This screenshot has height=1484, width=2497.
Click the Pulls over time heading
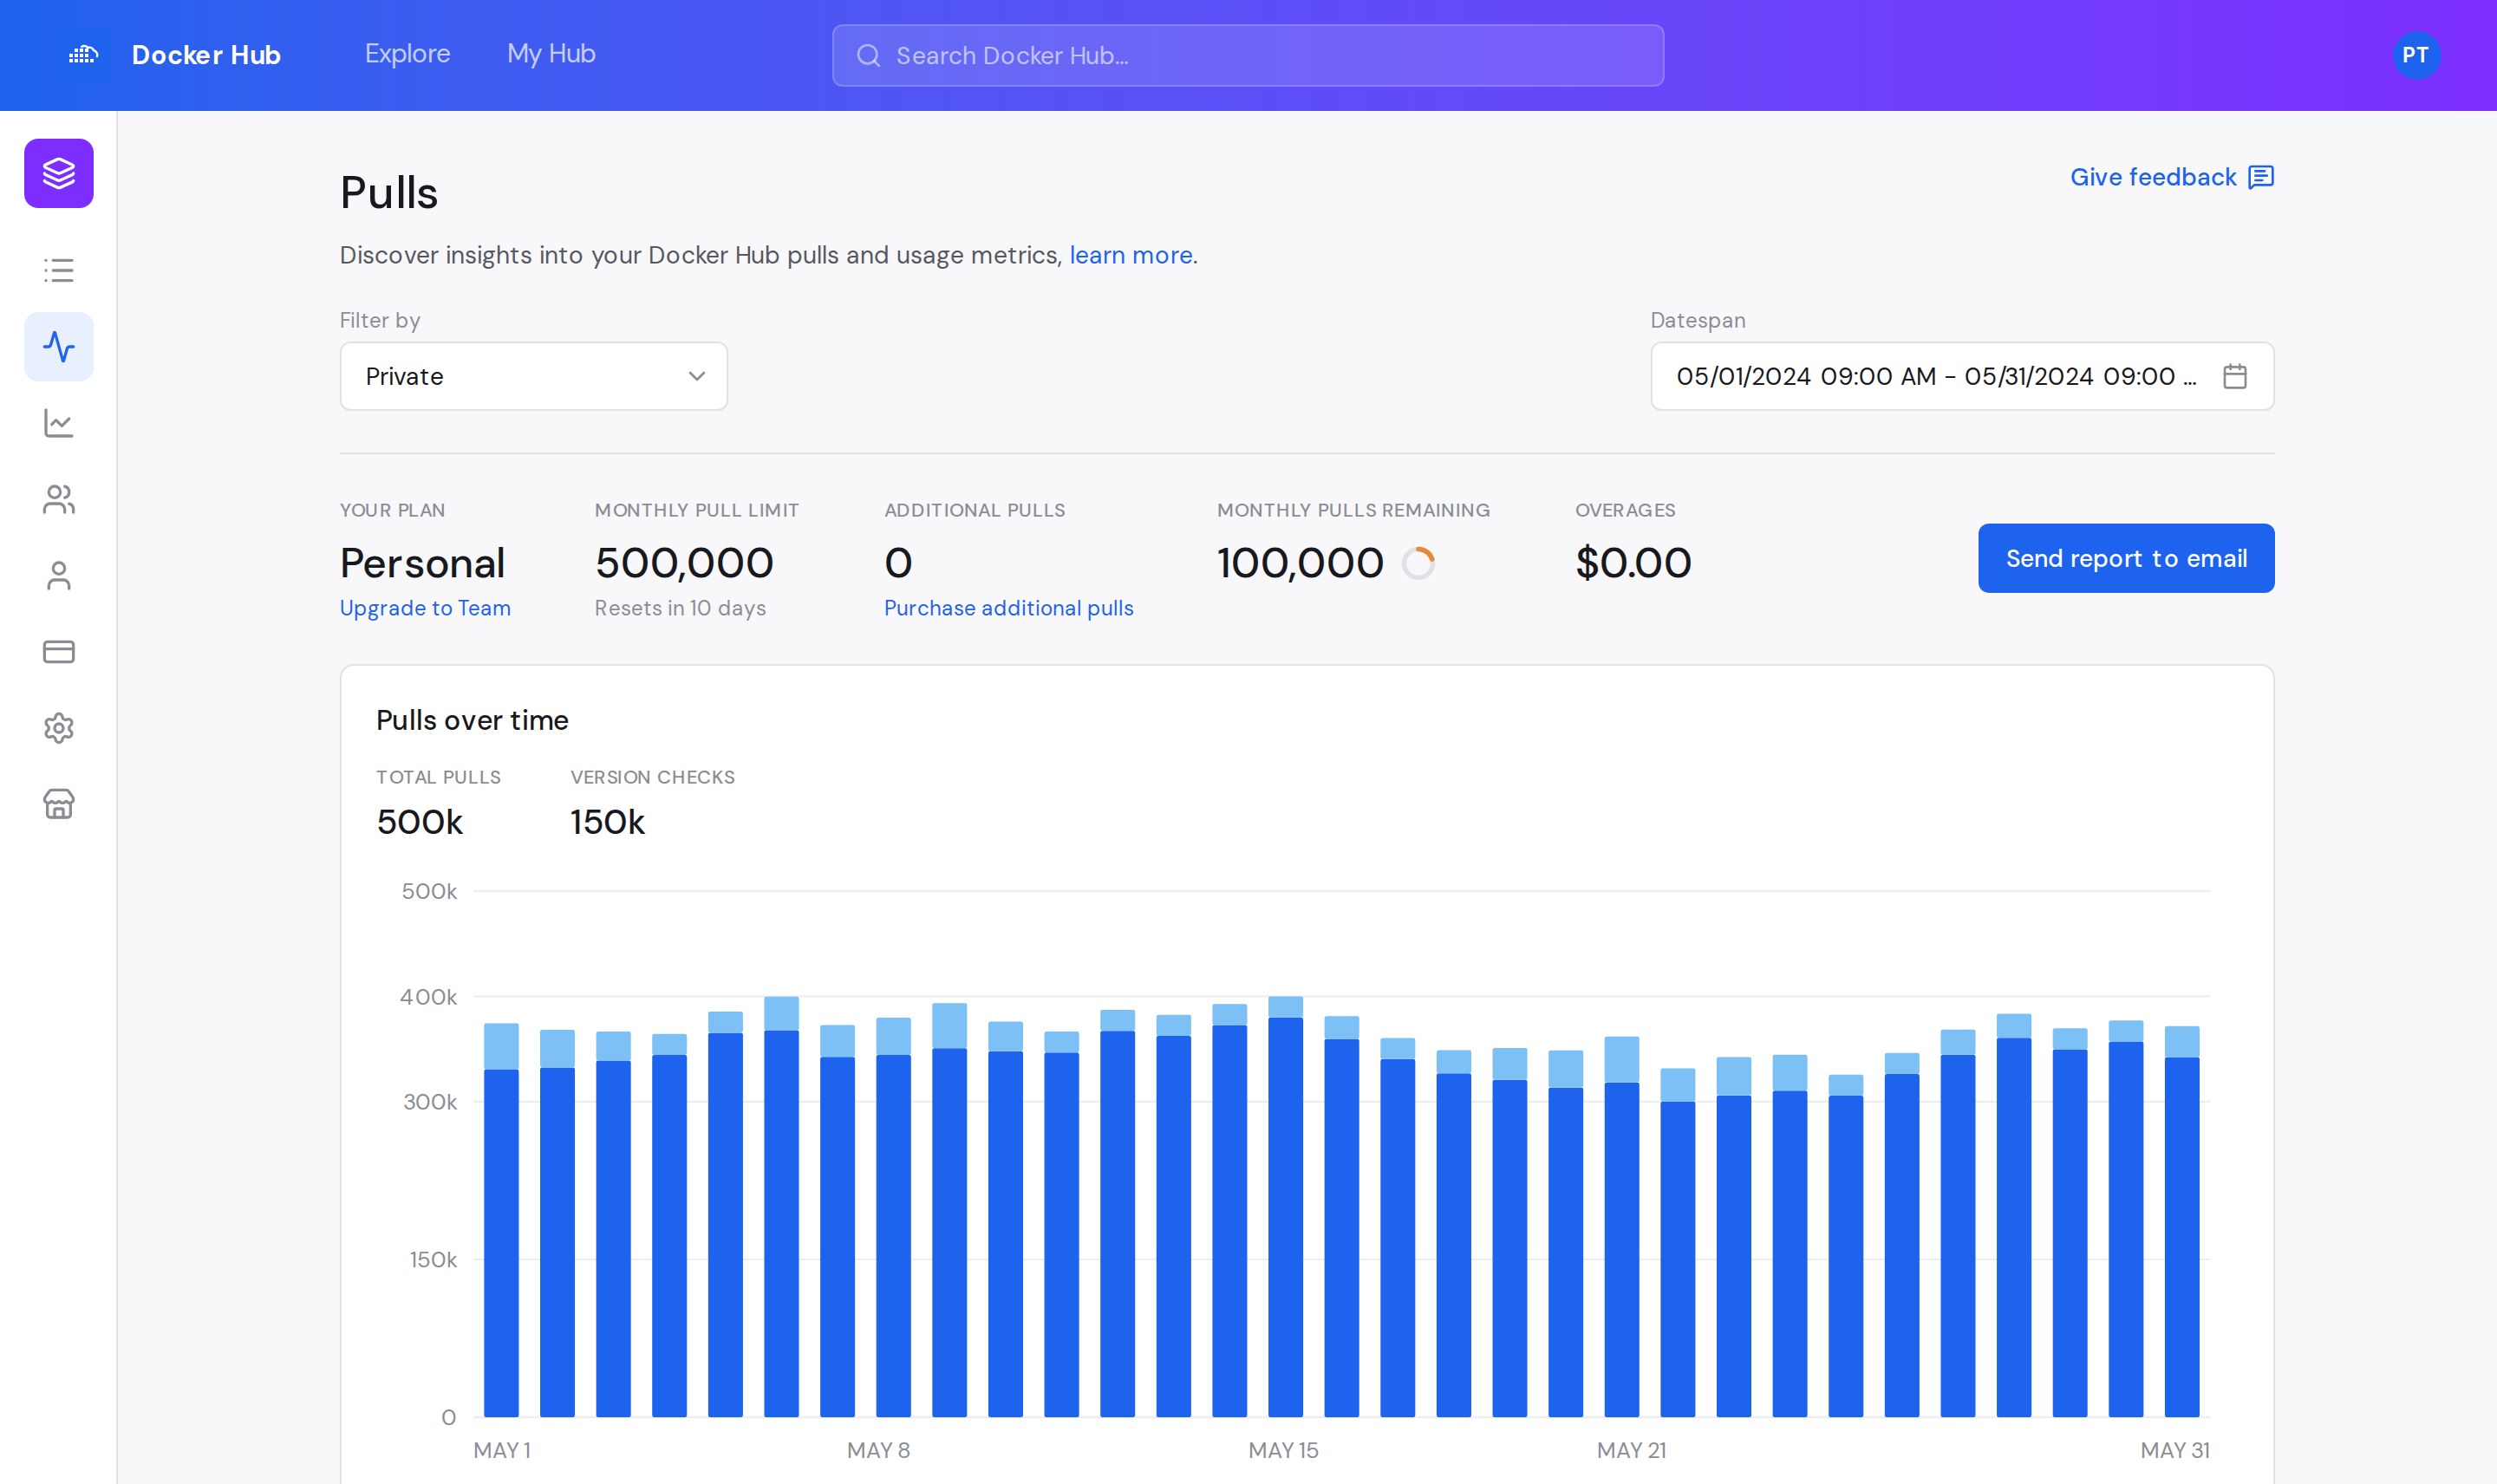tap(472, 720)
